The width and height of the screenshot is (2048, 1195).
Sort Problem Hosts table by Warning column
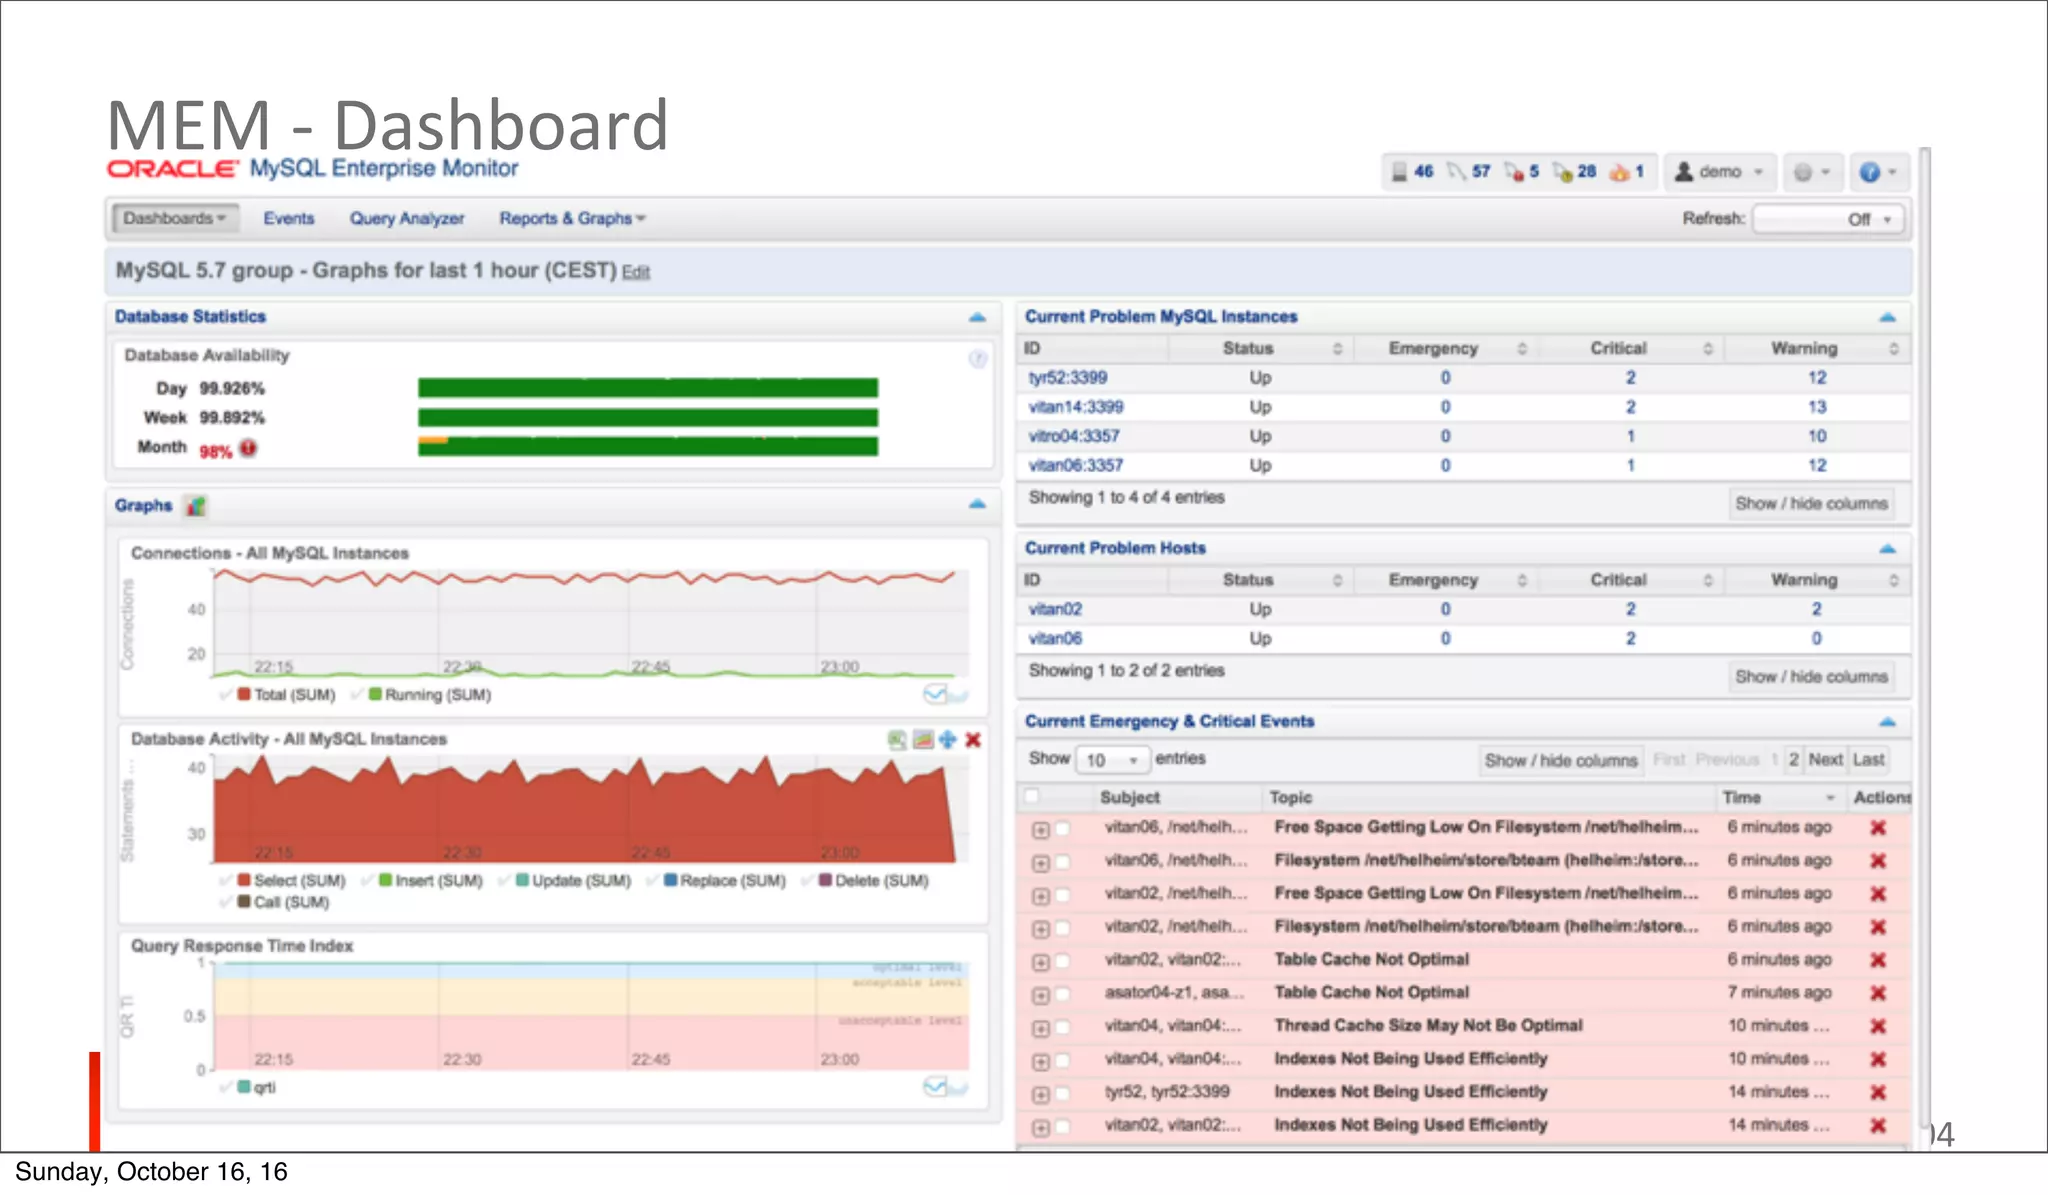1817,580
